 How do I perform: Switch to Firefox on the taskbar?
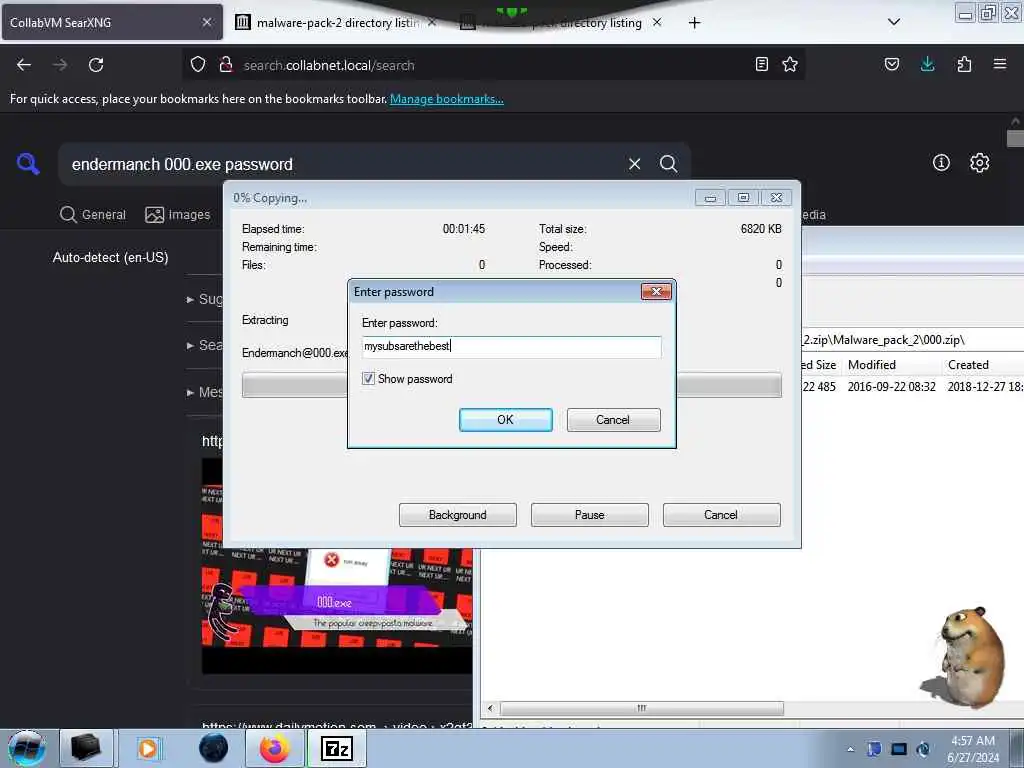click(x=274, y=748)
